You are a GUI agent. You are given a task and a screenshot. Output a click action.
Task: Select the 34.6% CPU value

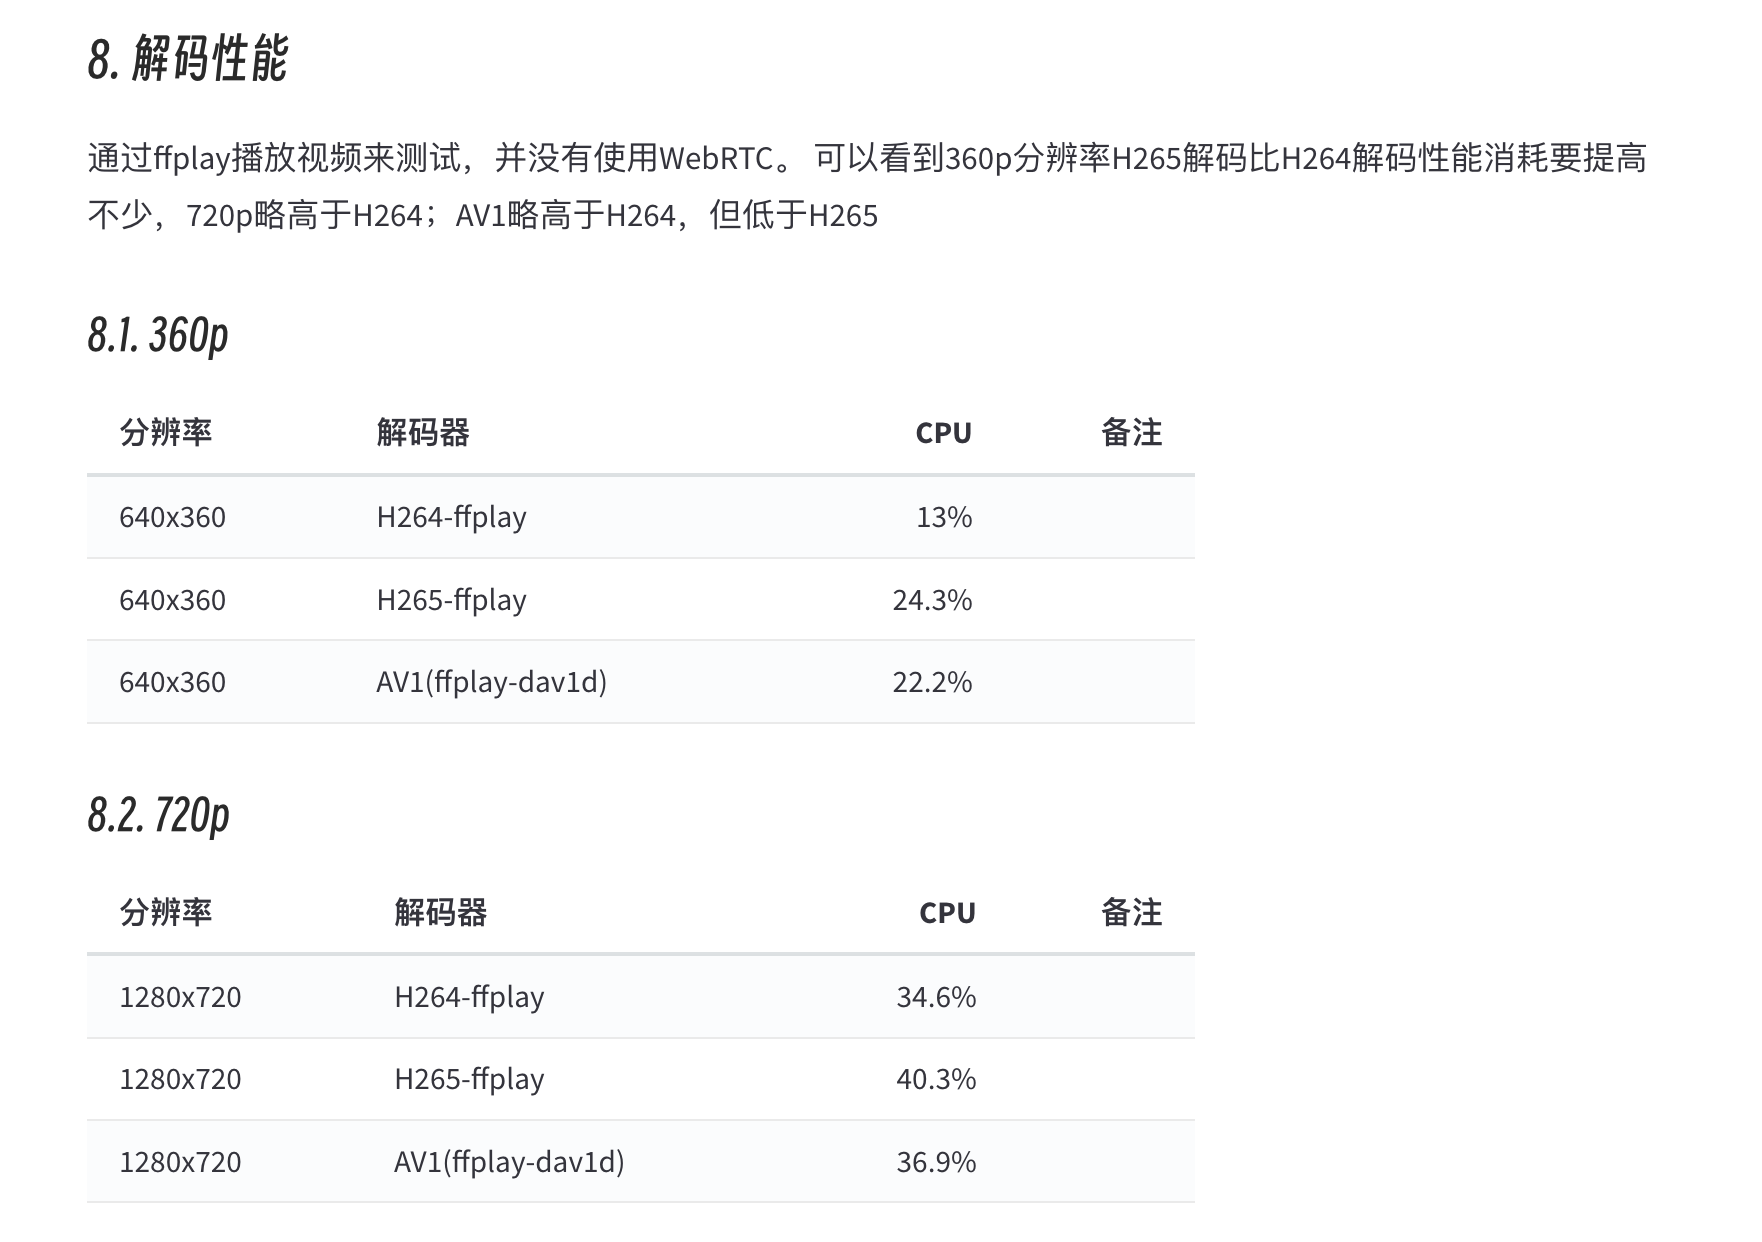tap(936, 997)
